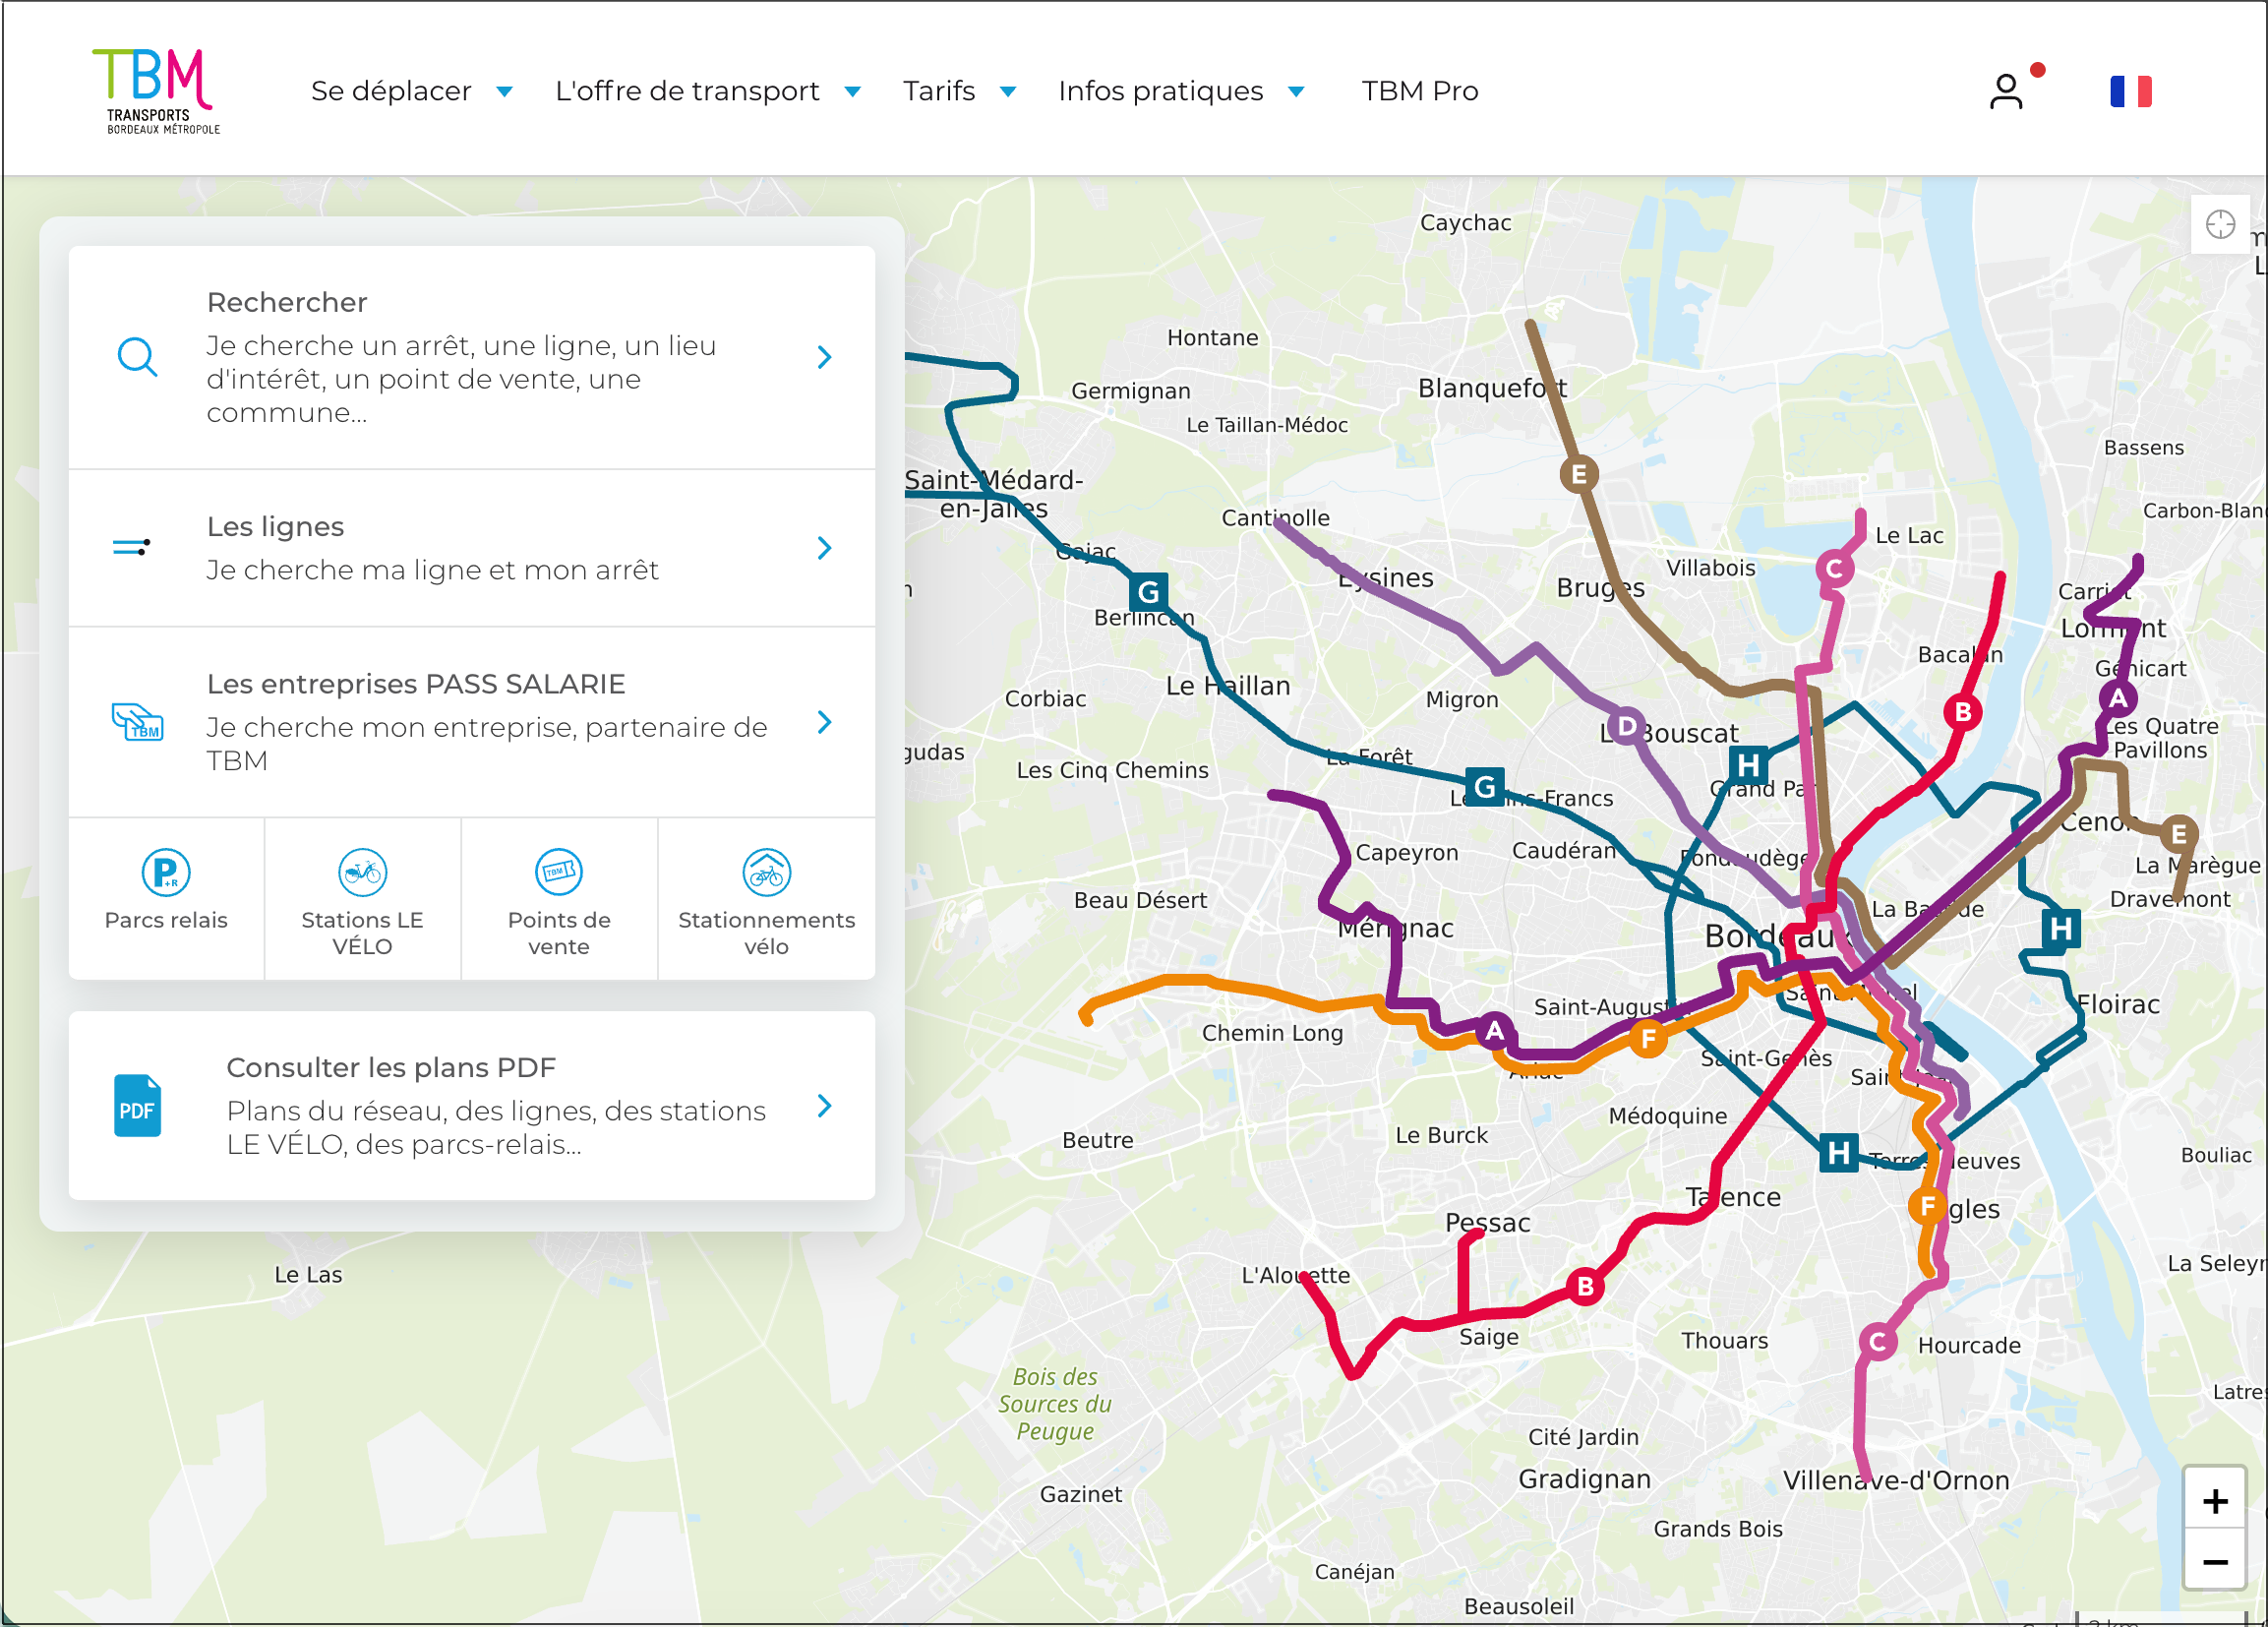Click chevron on Les entreprises PASS SALARIE
This screenshot has height=1627, width=2268.
pyautogui.click(x=824, y=722)
